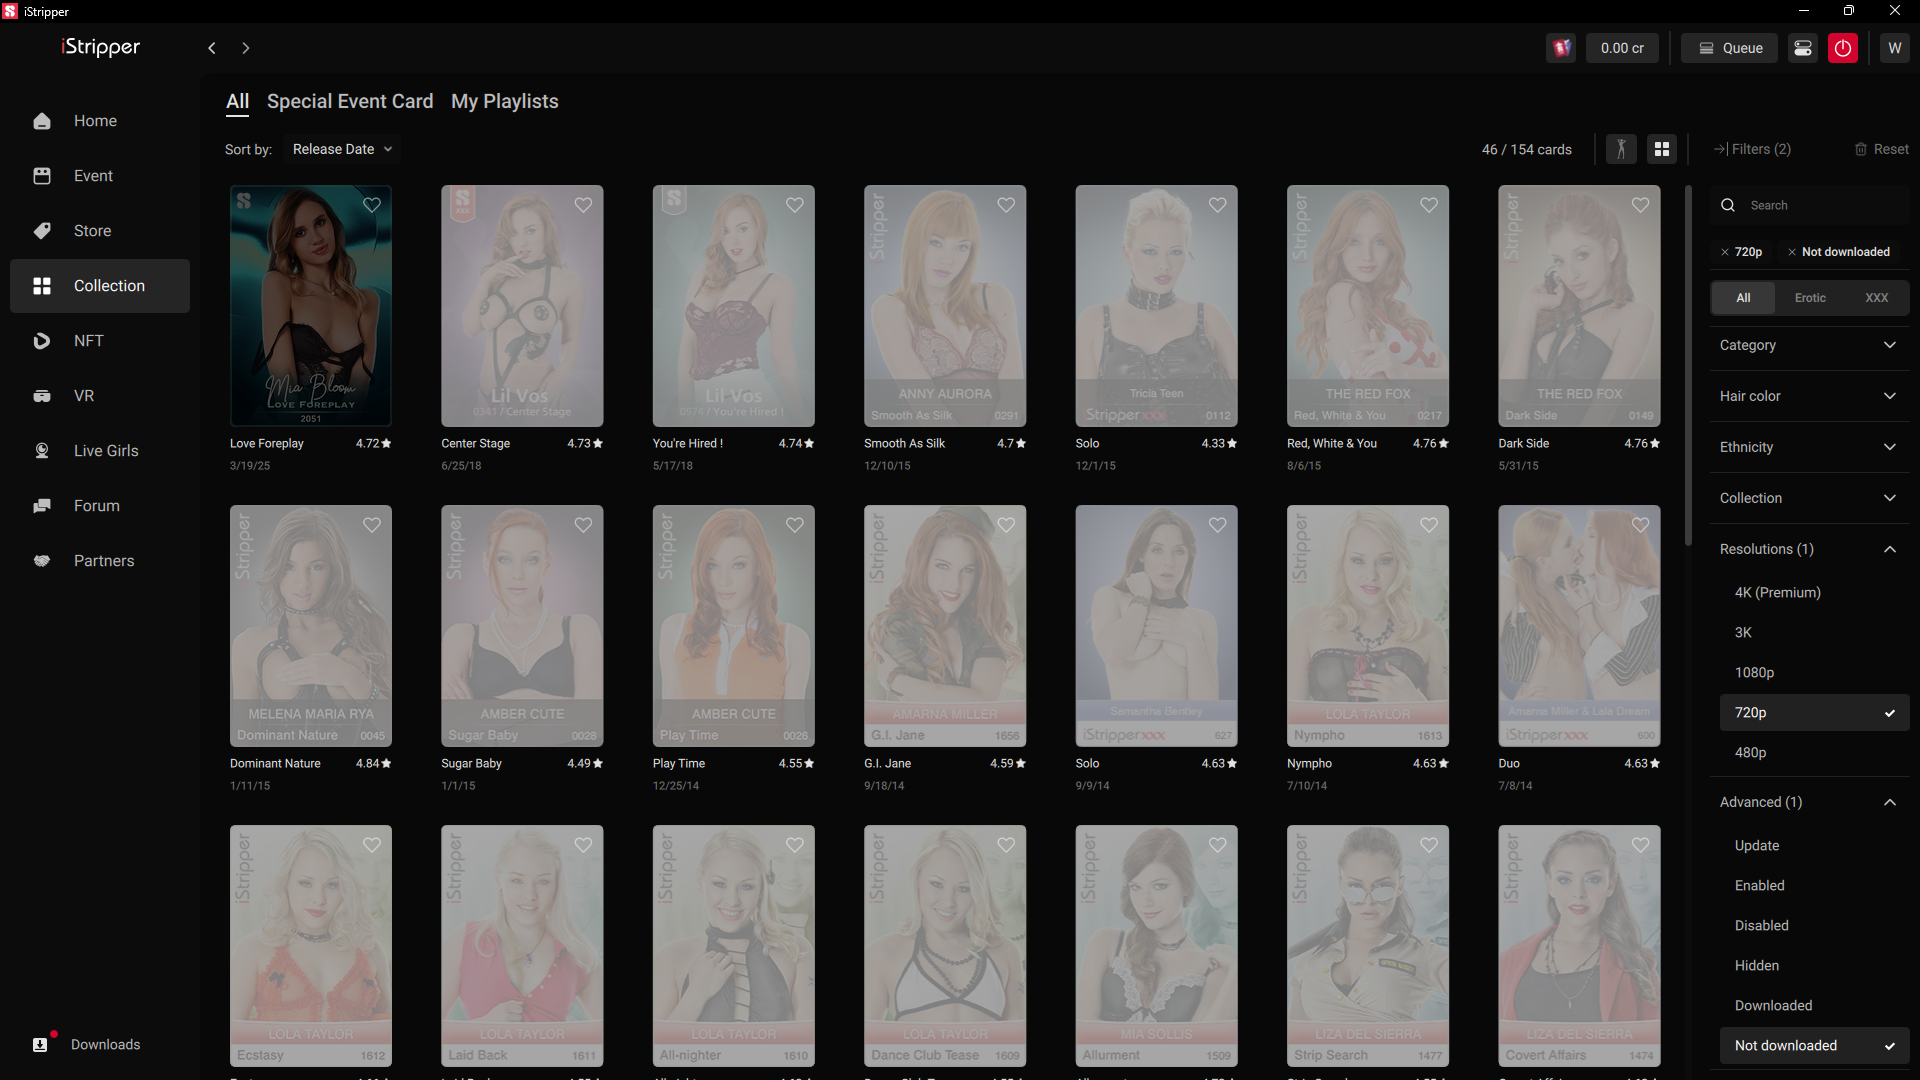Collapse the Resolutions filter section

click(1808, 549)
